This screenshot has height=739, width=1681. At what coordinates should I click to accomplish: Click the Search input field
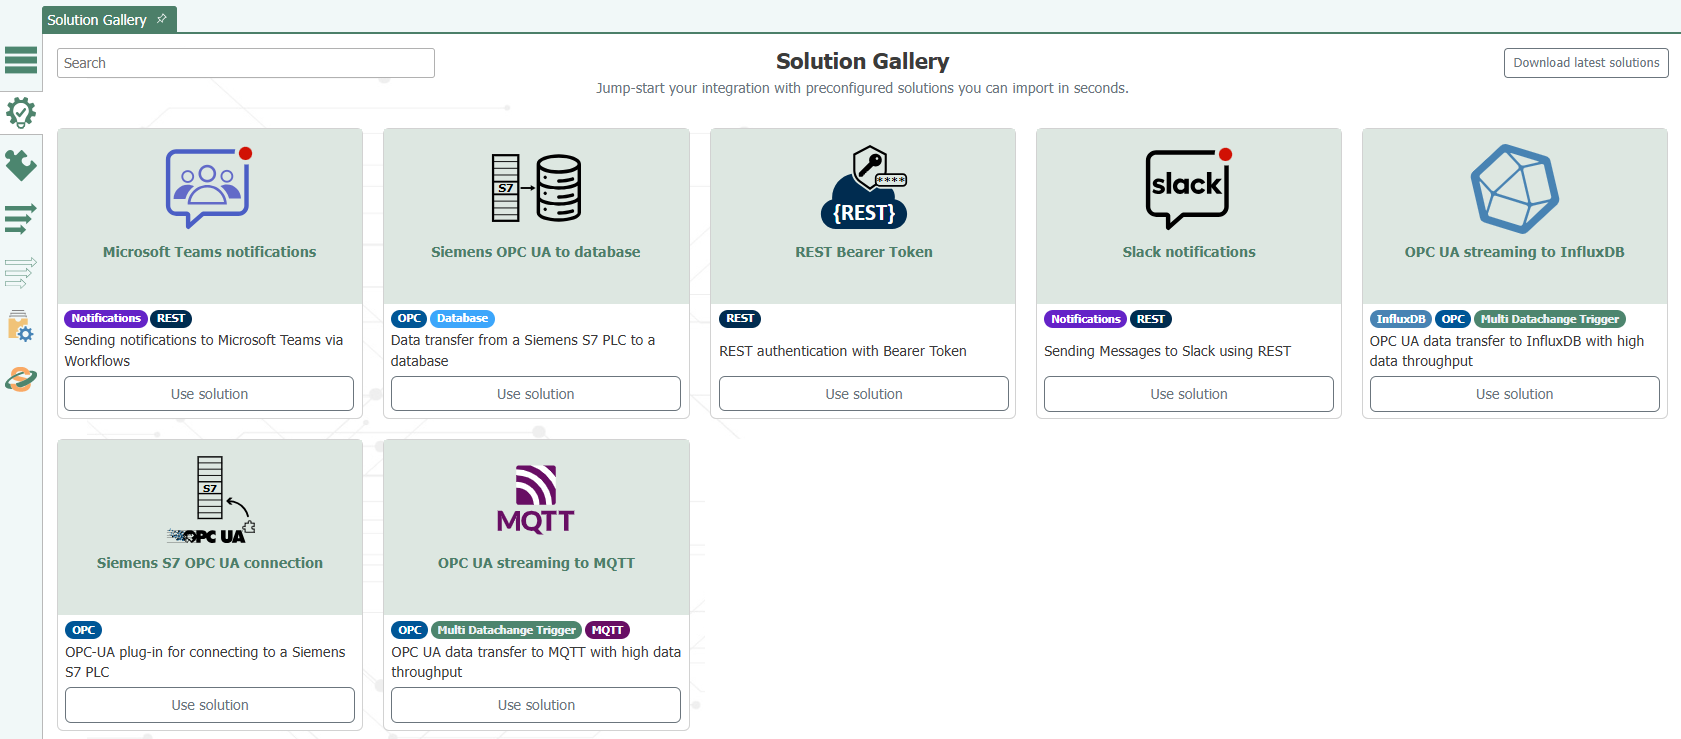pyautogui.click(x=245, y=63)
